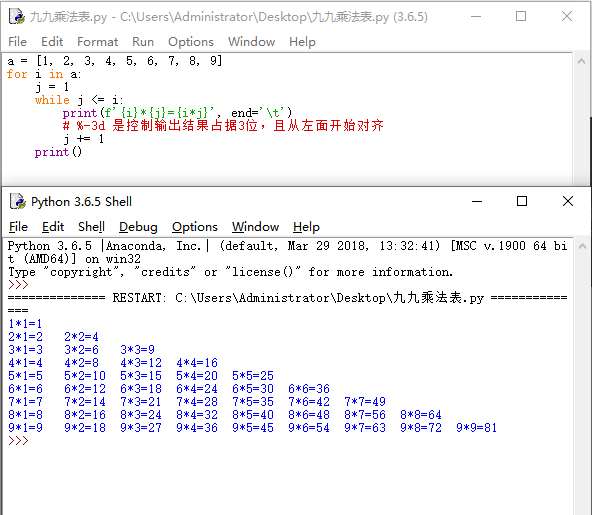The height and width of the screenshot is (515, 592).
Task: Close the editor window
Action: (x=567, y=16)
